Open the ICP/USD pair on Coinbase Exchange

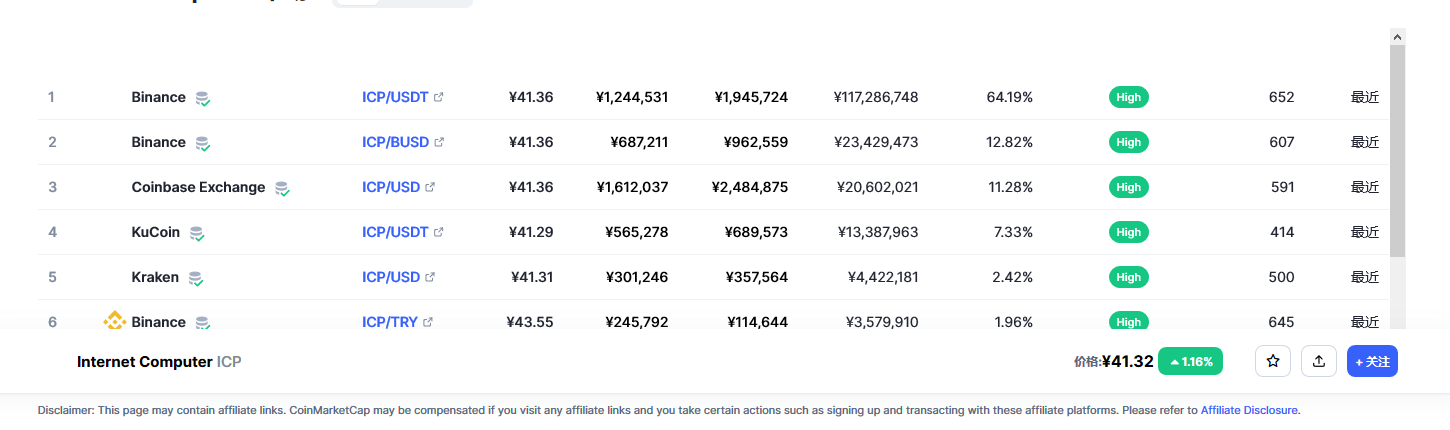pyautogui.click(x=391, y=187)
